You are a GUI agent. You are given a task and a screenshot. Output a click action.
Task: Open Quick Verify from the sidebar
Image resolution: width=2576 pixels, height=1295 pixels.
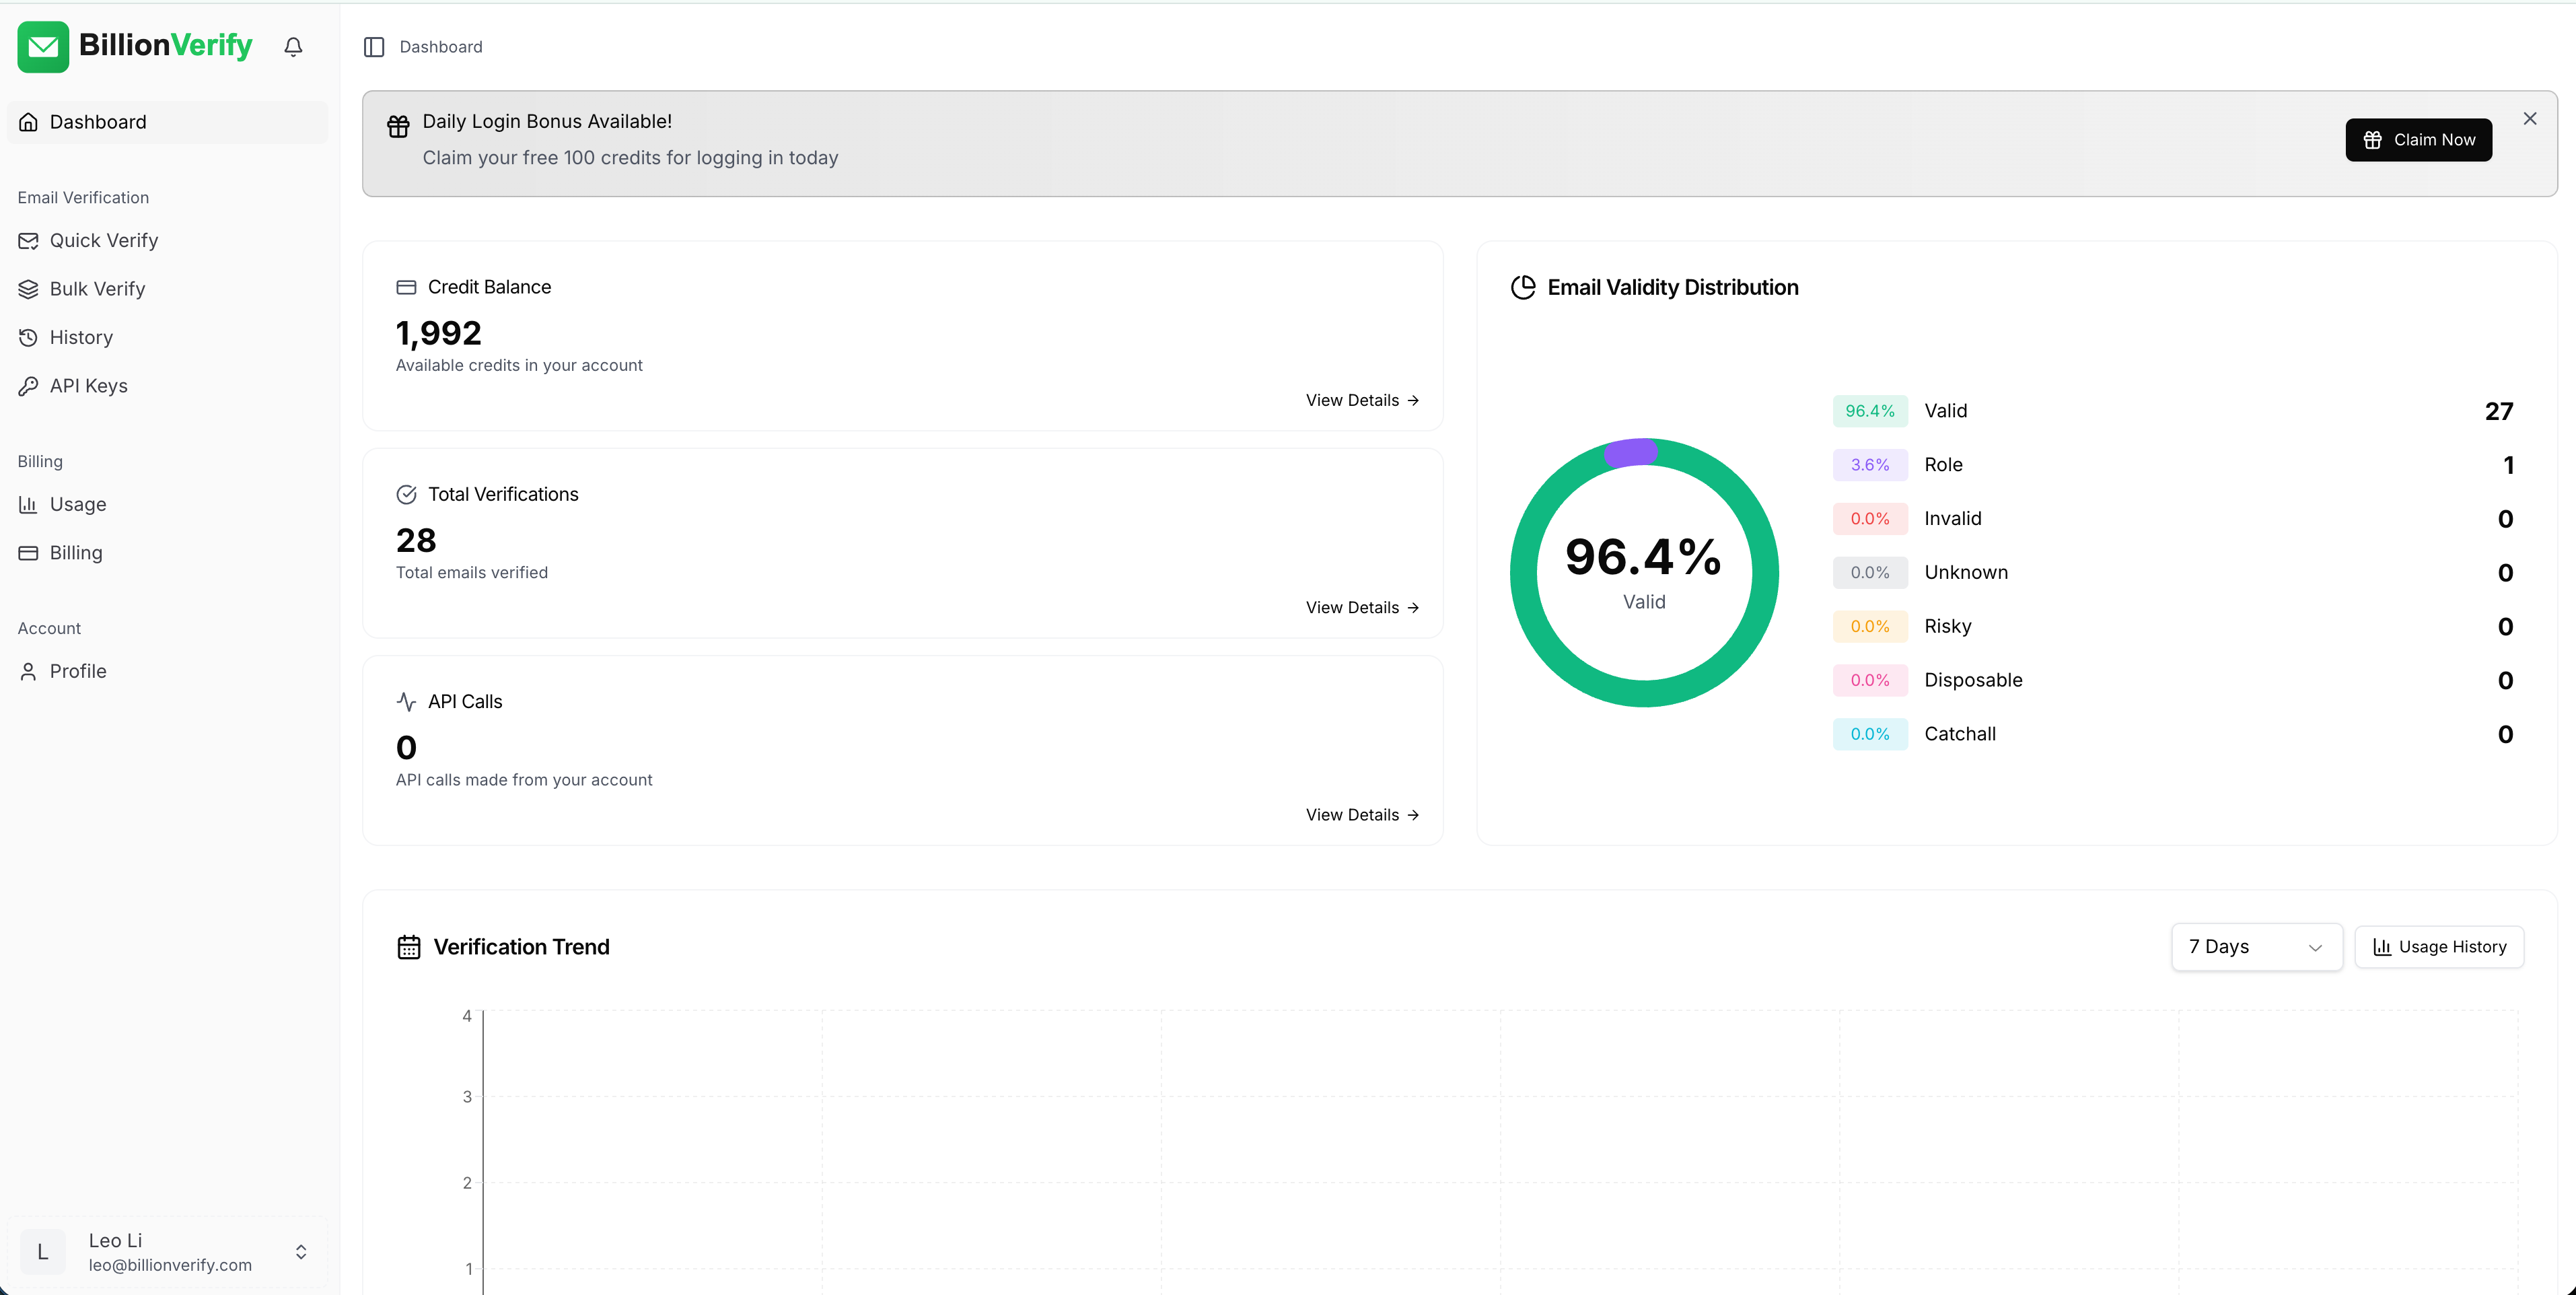[x=104, y=240]
